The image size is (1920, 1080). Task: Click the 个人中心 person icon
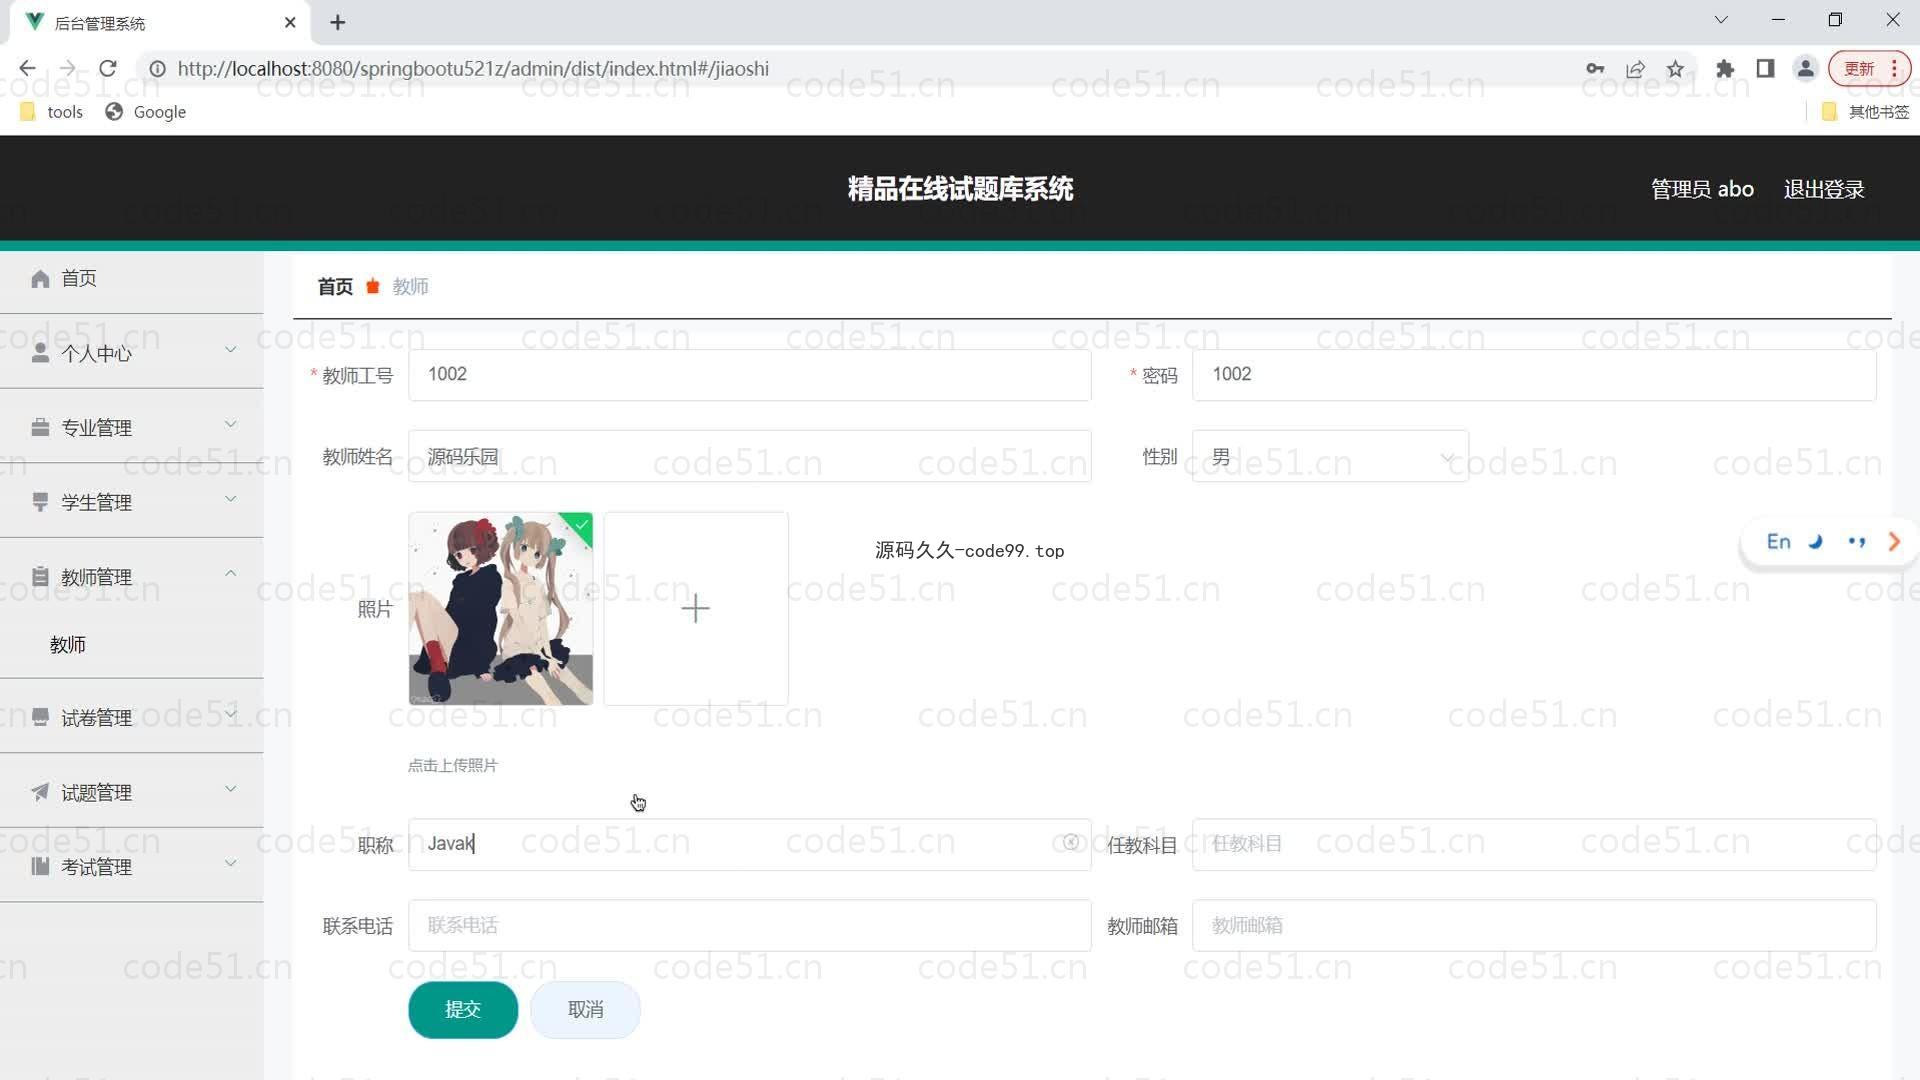point(40,353)
